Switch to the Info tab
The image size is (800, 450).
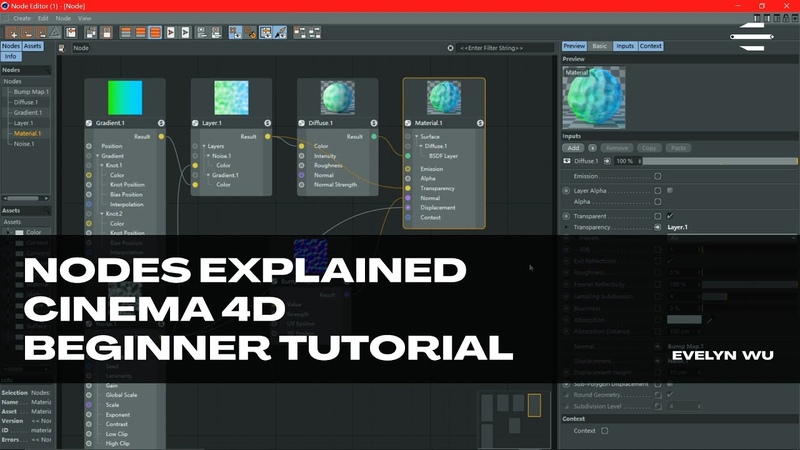click(x=11, y=57)
